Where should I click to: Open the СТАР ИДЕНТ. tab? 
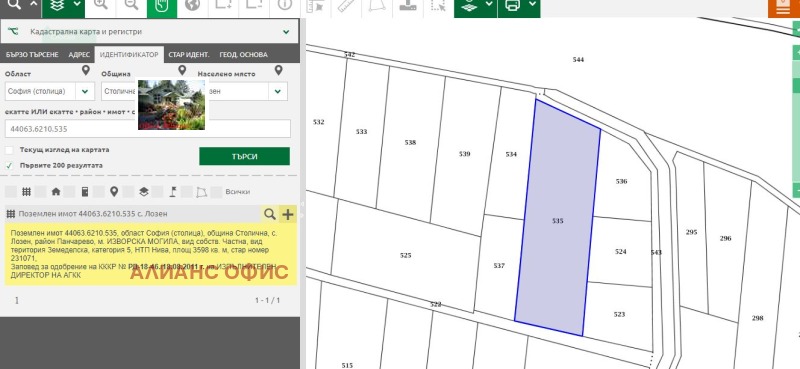(189, 55)
